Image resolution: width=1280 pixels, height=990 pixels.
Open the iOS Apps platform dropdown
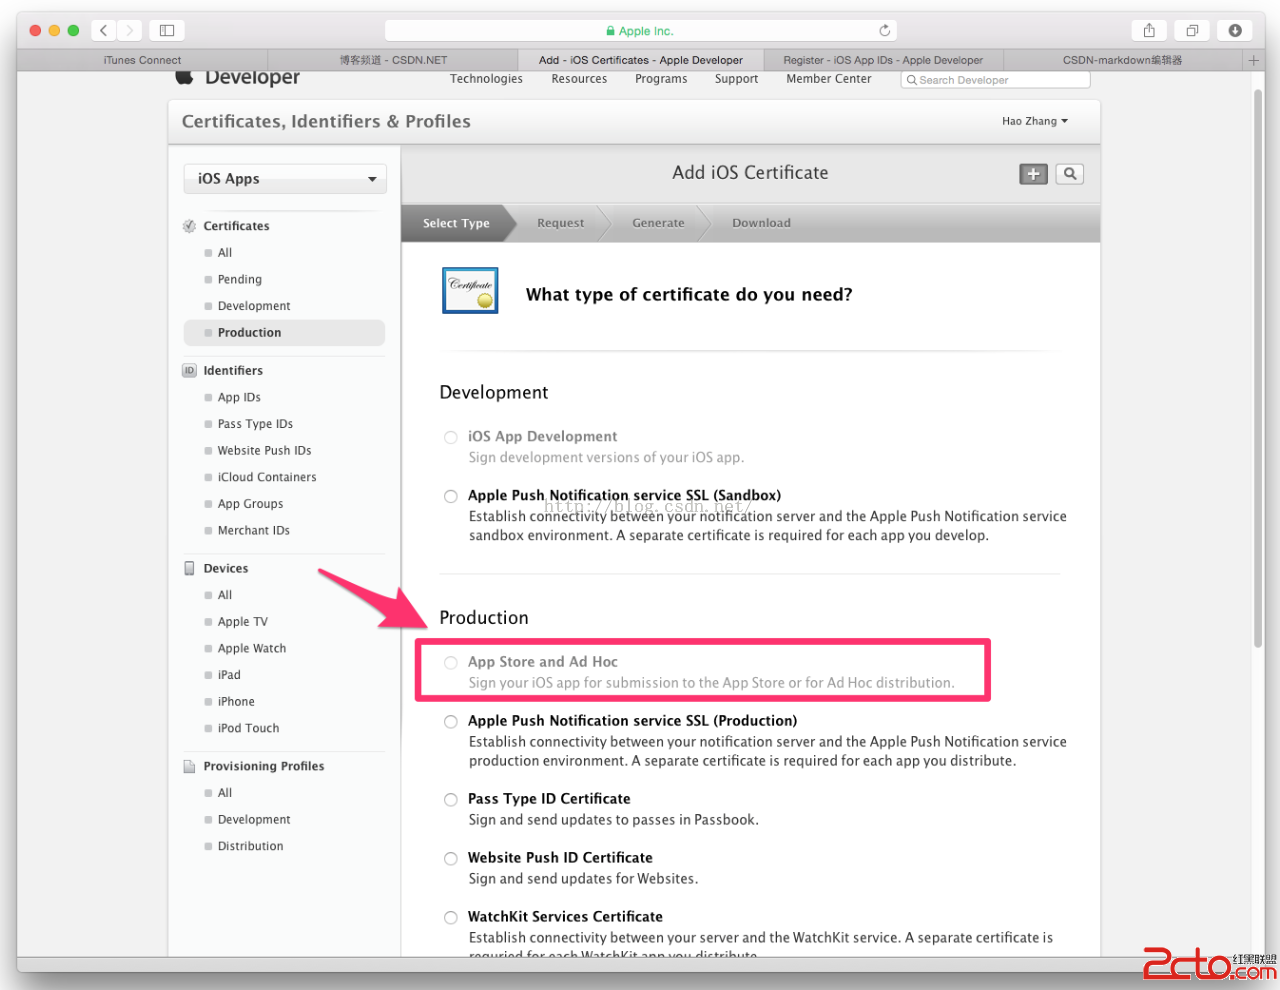pyautogui.click(x=285, y=179)
